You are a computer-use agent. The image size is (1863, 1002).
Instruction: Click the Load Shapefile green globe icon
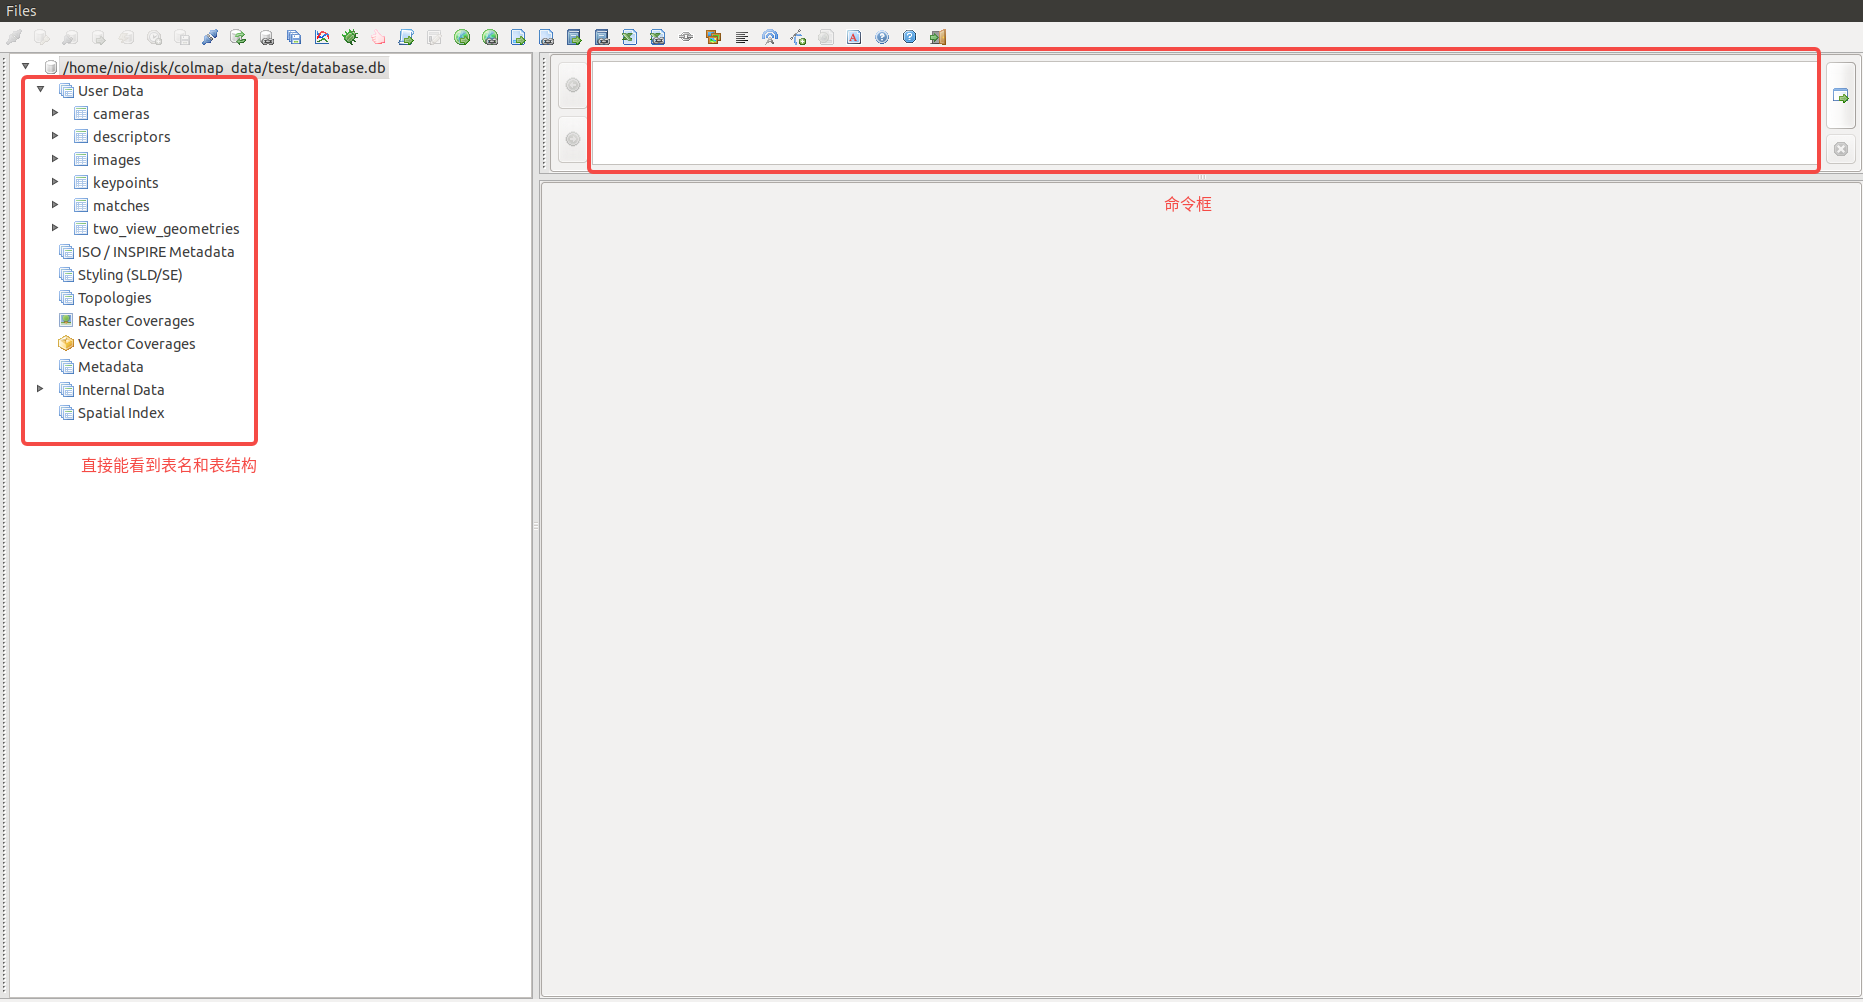tap(462, 37)
